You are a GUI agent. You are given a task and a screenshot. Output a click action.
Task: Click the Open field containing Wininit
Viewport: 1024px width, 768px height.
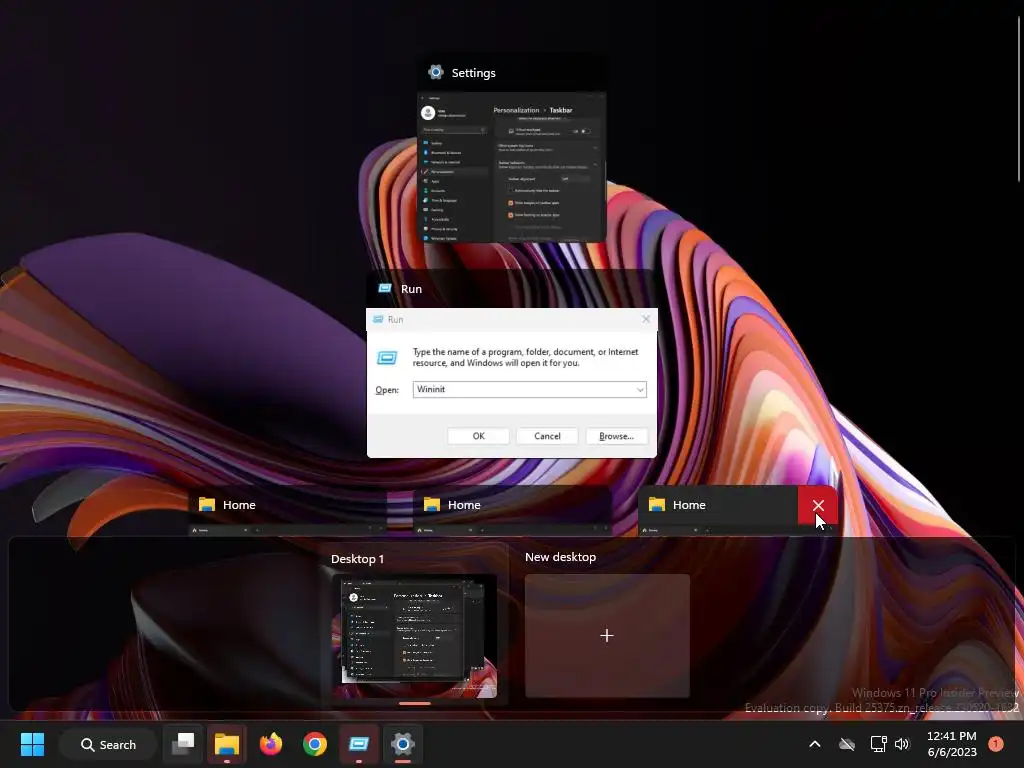529,389
